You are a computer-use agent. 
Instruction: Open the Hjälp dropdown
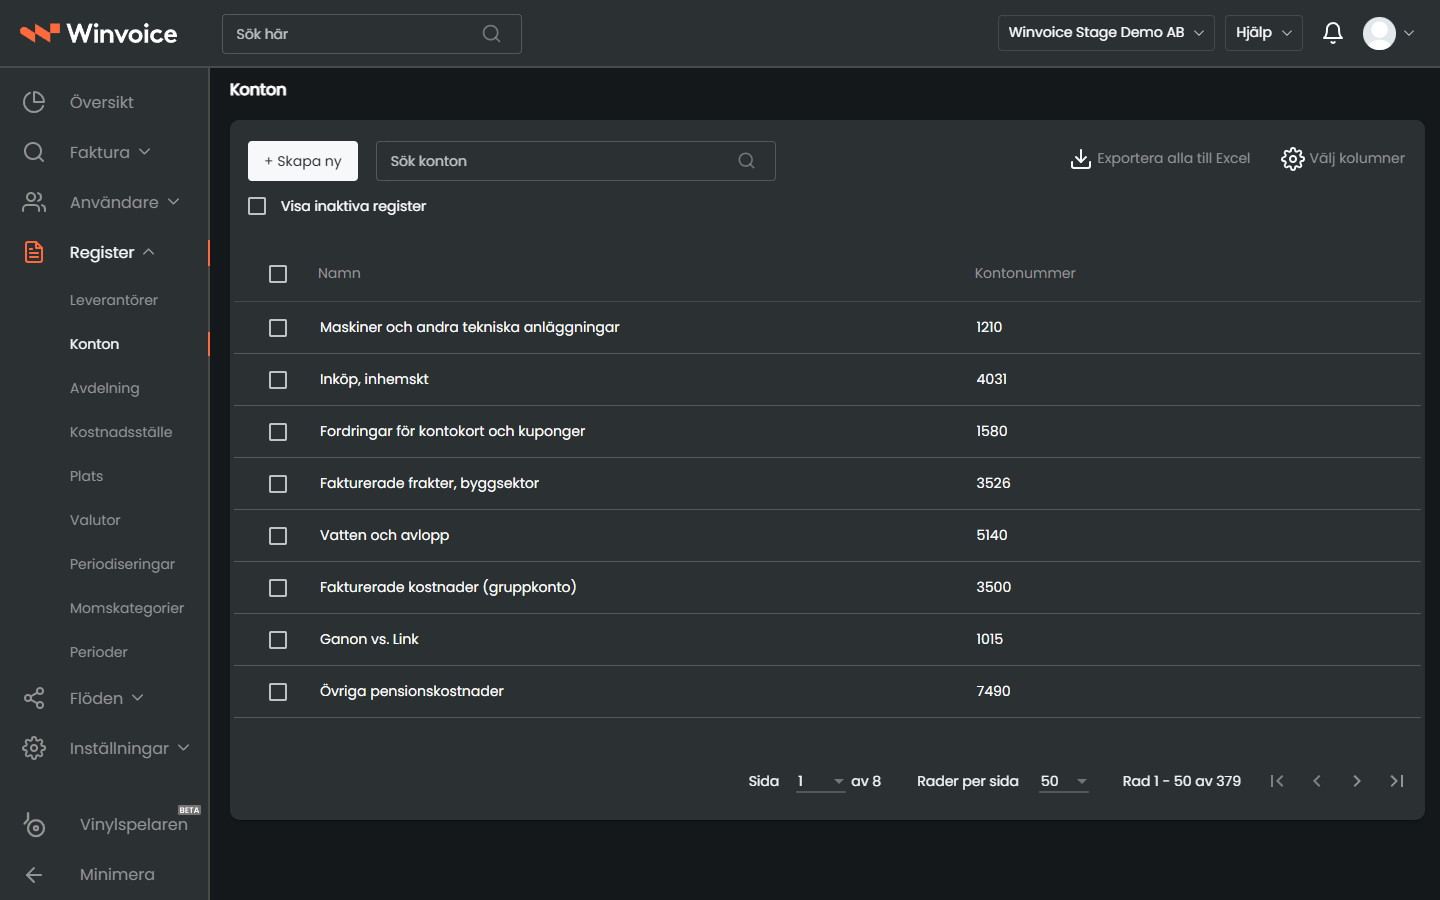[1264, 33]
